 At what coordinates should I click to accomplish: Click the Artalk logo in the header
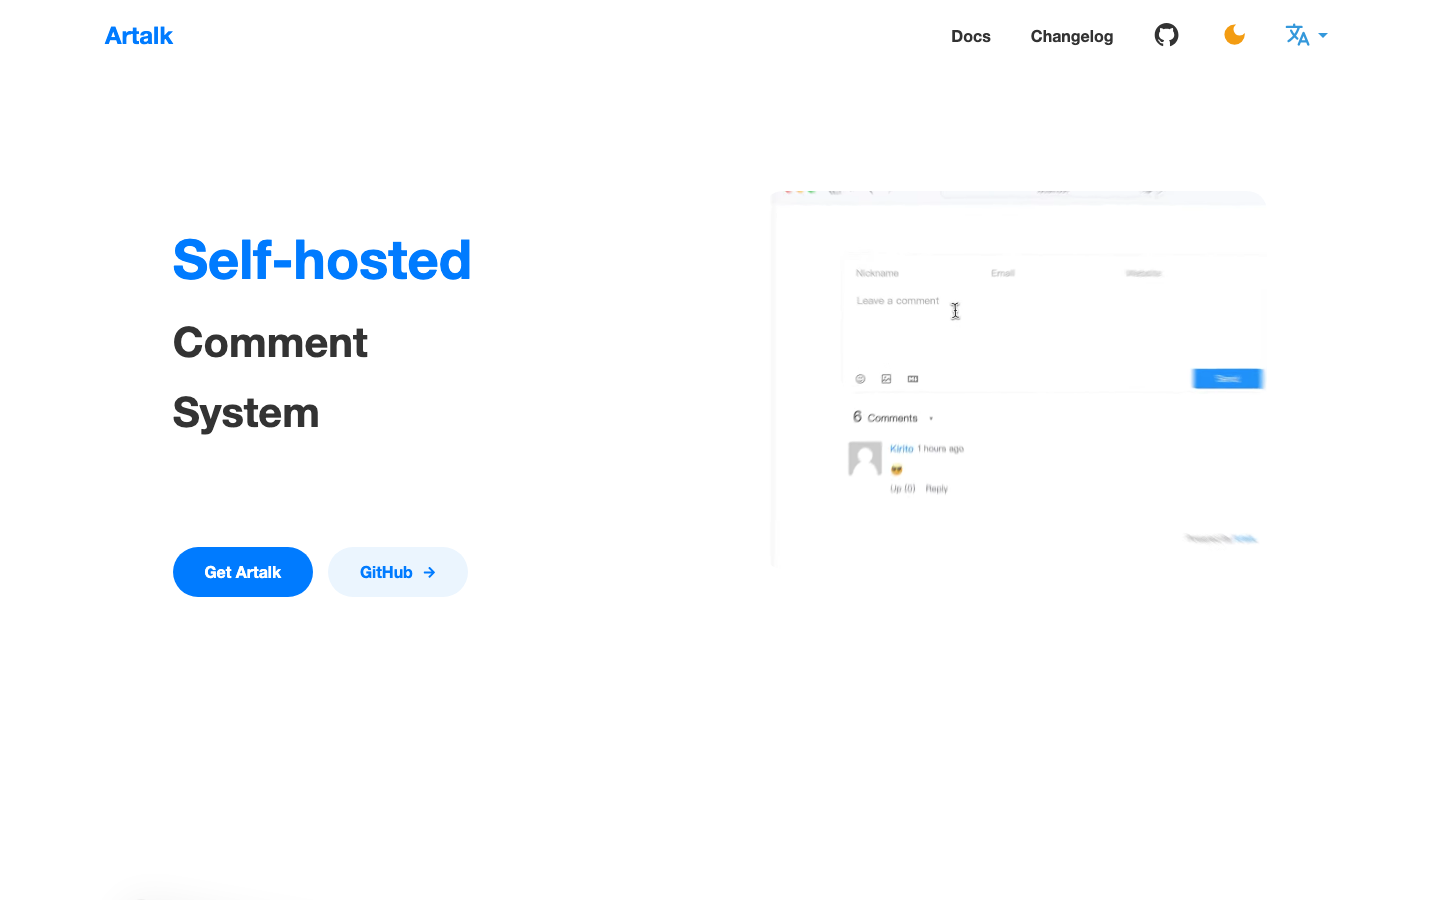pos(139,36)
